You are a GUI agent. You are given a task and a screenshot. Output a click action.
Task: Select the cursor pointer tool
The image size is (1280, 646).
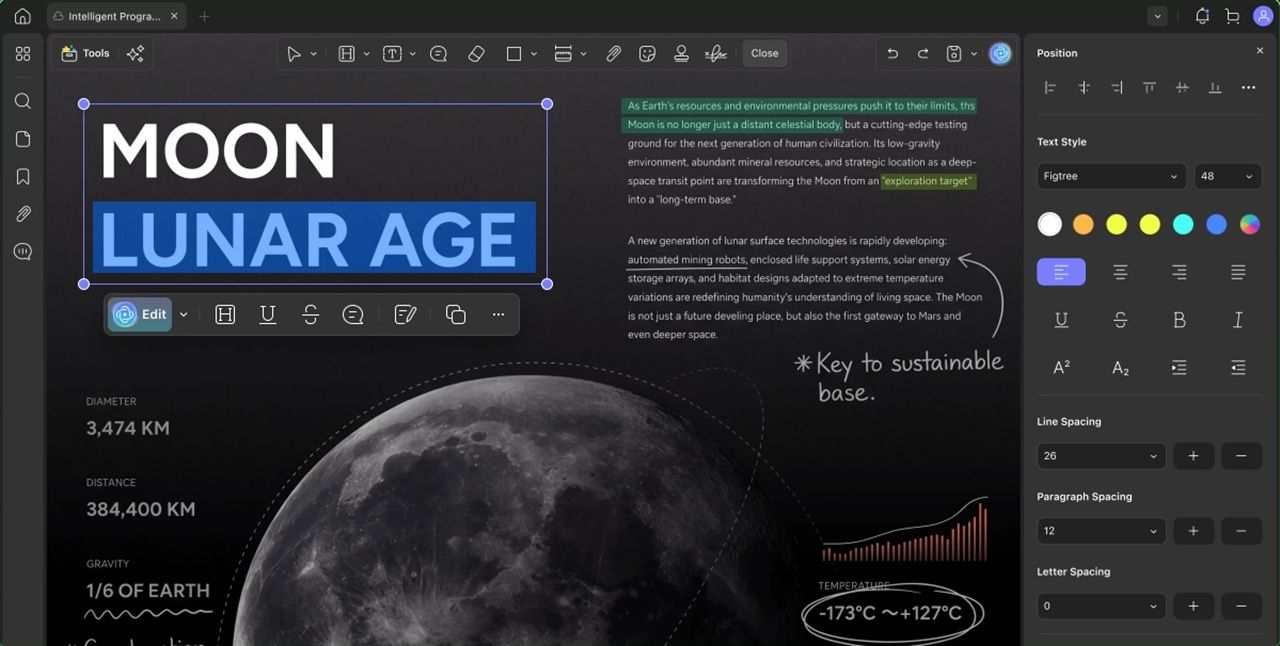point(294,54)
